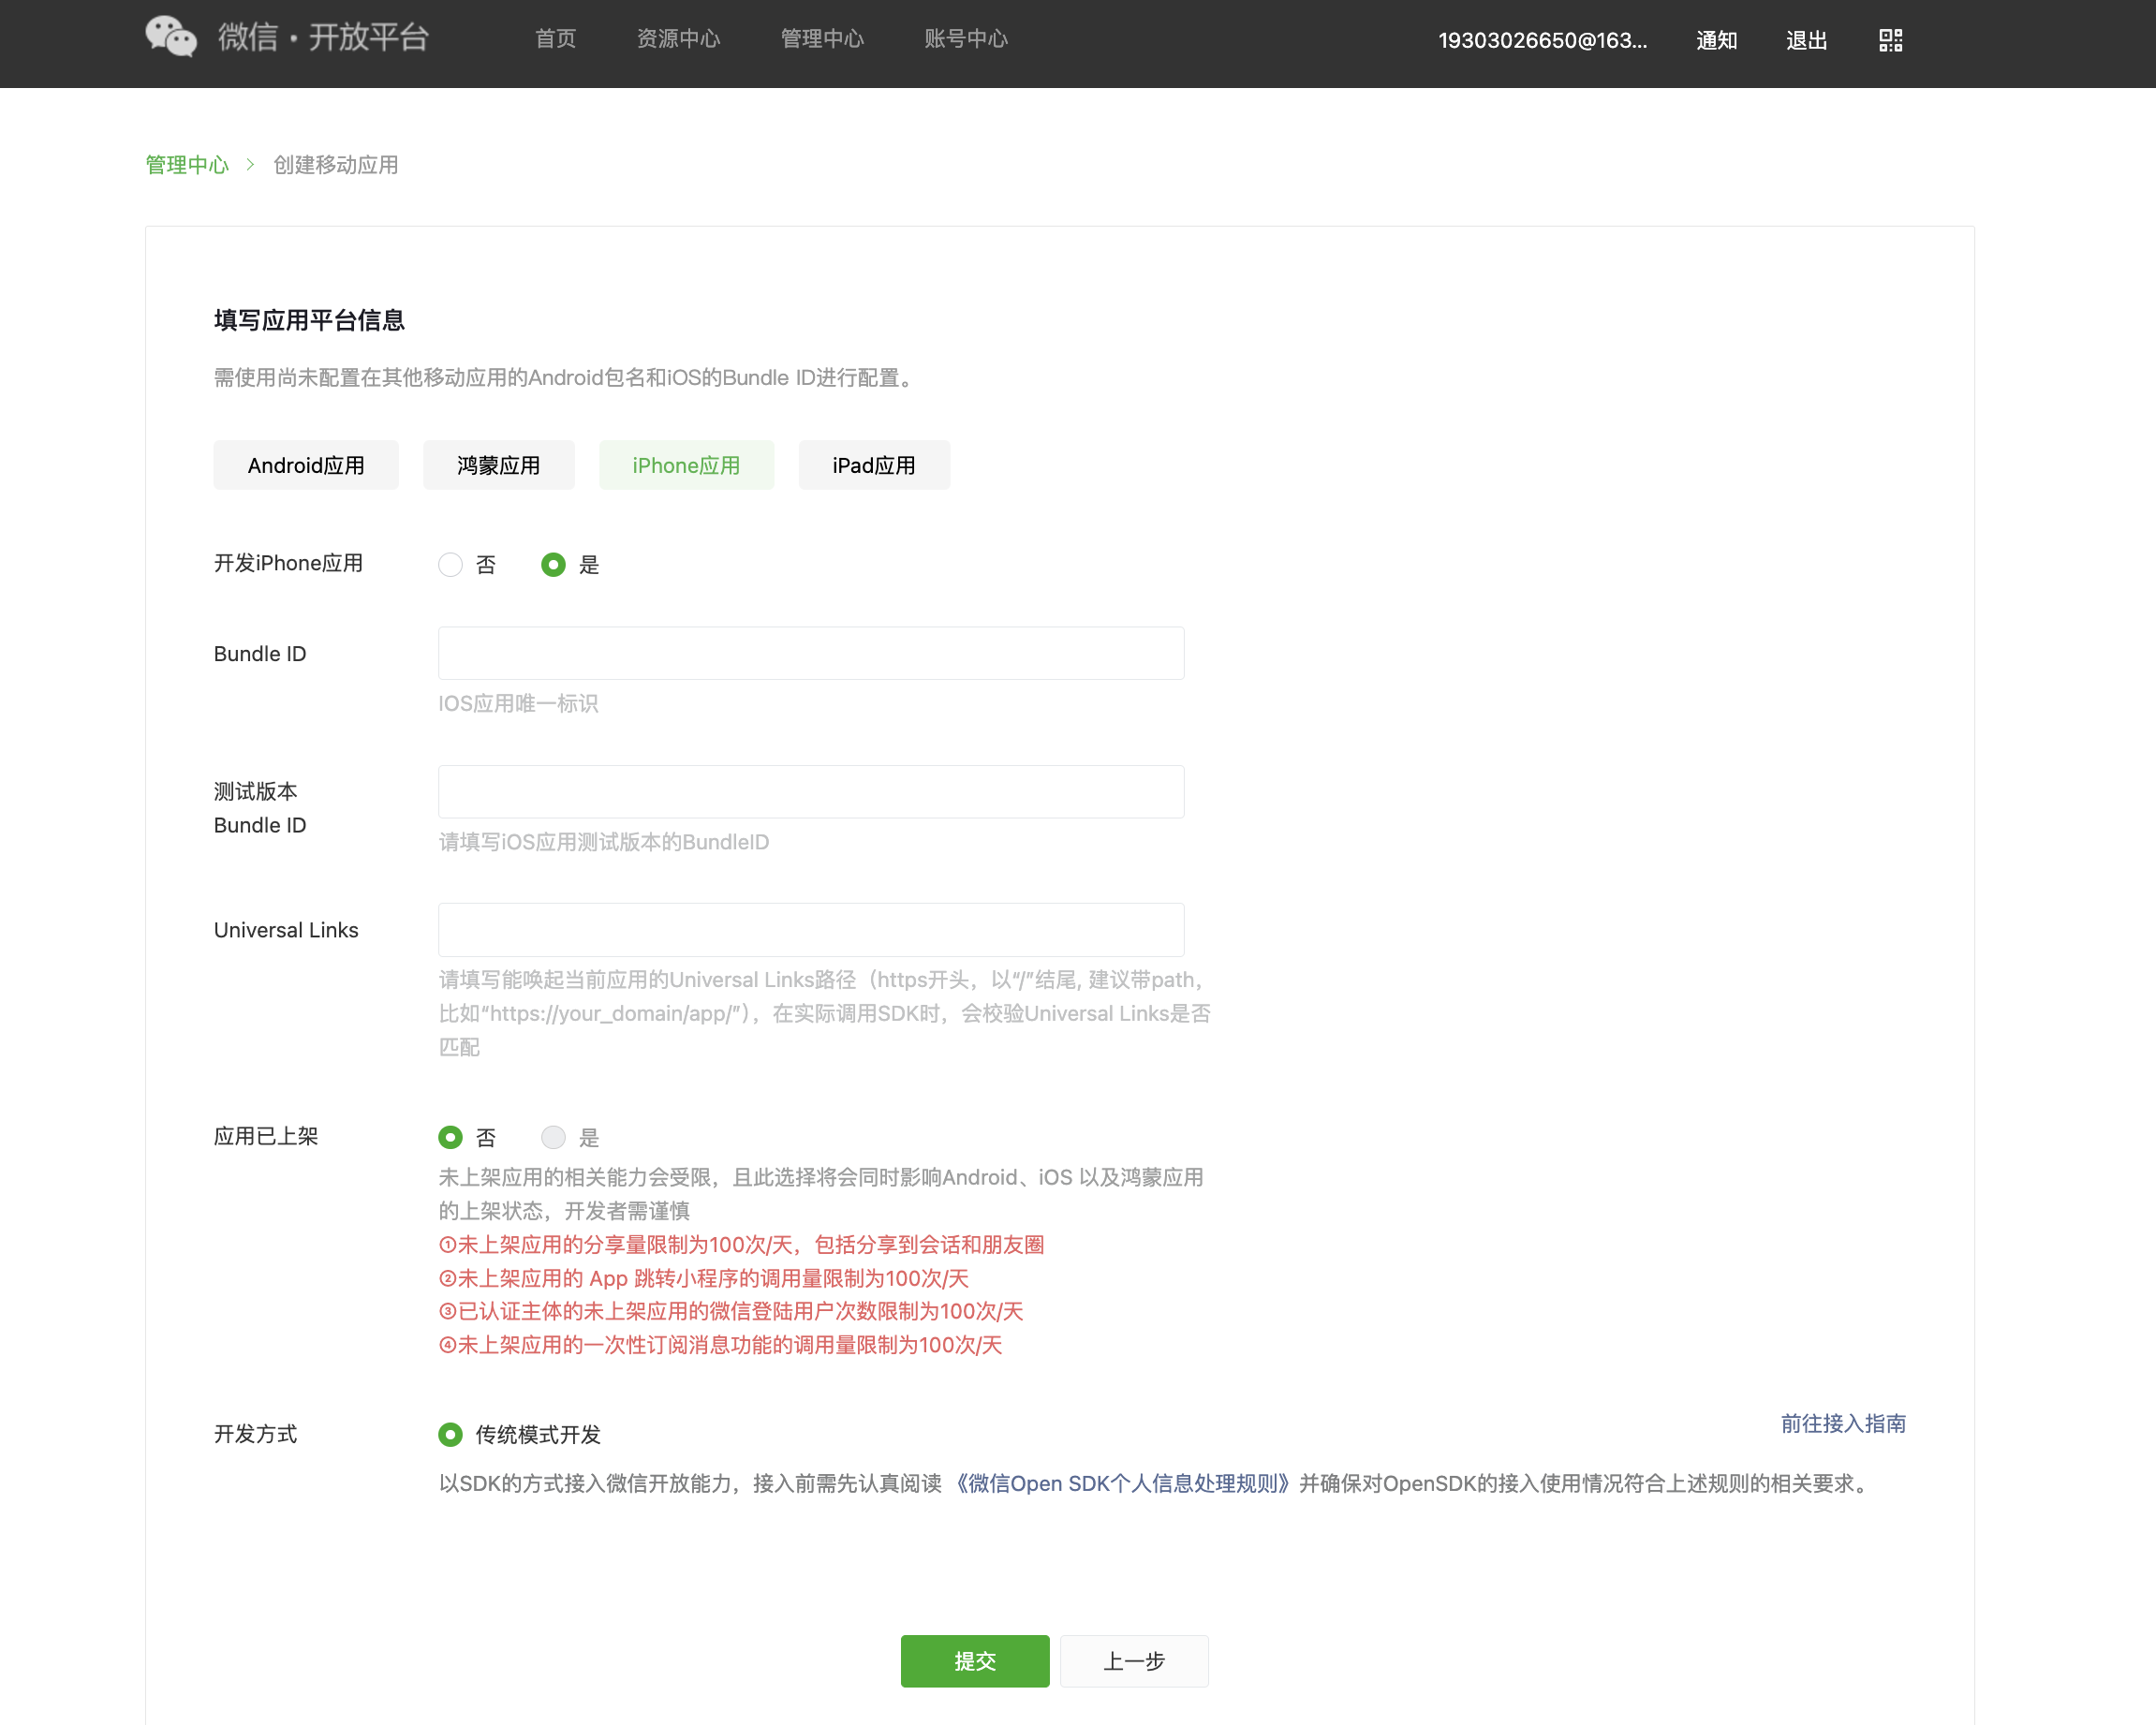Screen dimensions: 2156x1725
Task: Select 否 for 开发iPhone应用
Action: (450, 564)
